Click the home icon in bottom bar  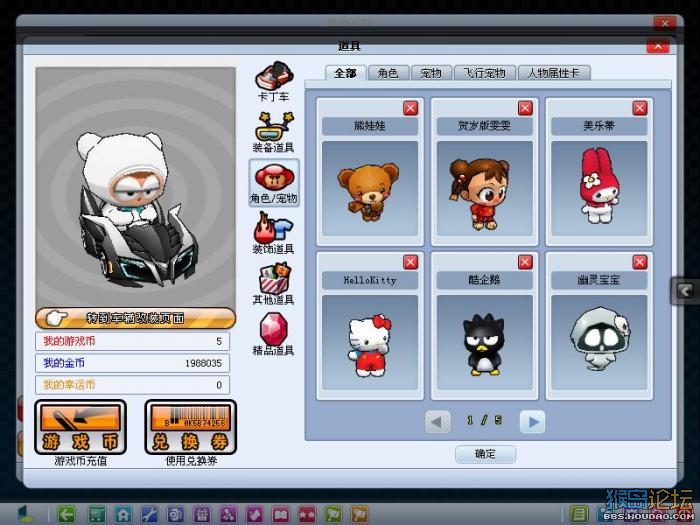tap(123, 515)
